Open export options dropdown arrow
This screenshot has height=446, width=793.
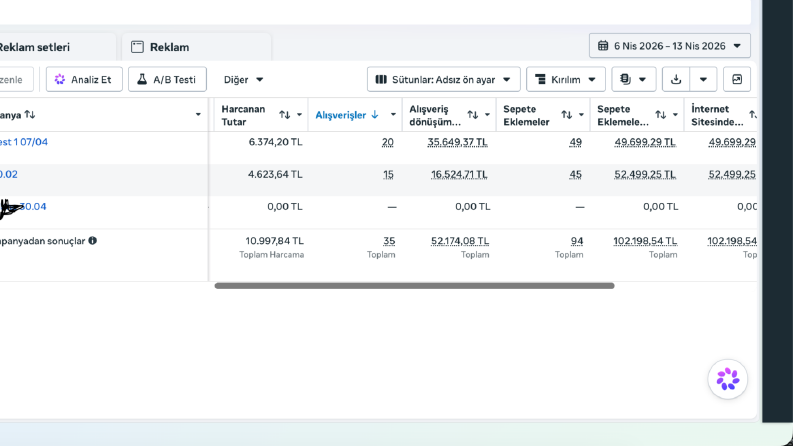pyautogui.click(x=703, y=79)
